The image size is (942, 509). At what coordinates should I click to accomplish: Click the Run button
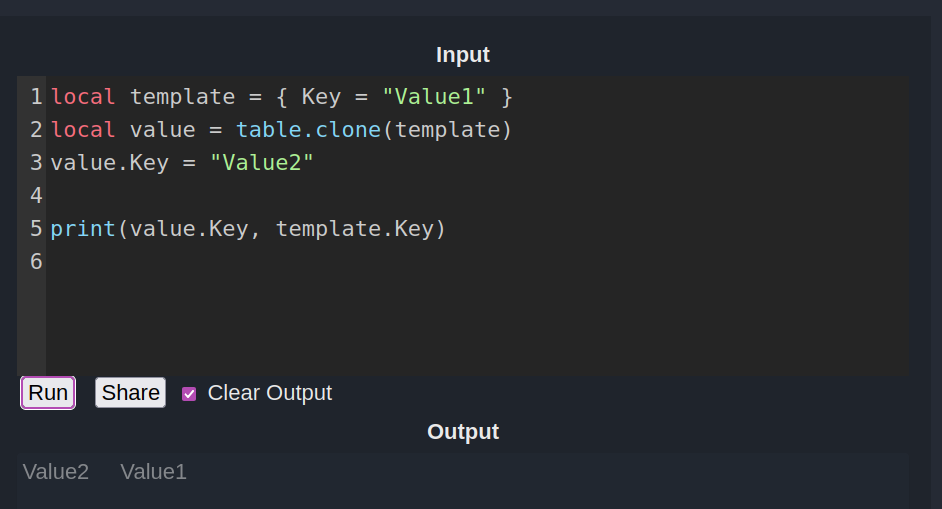[x=48, y=393]
